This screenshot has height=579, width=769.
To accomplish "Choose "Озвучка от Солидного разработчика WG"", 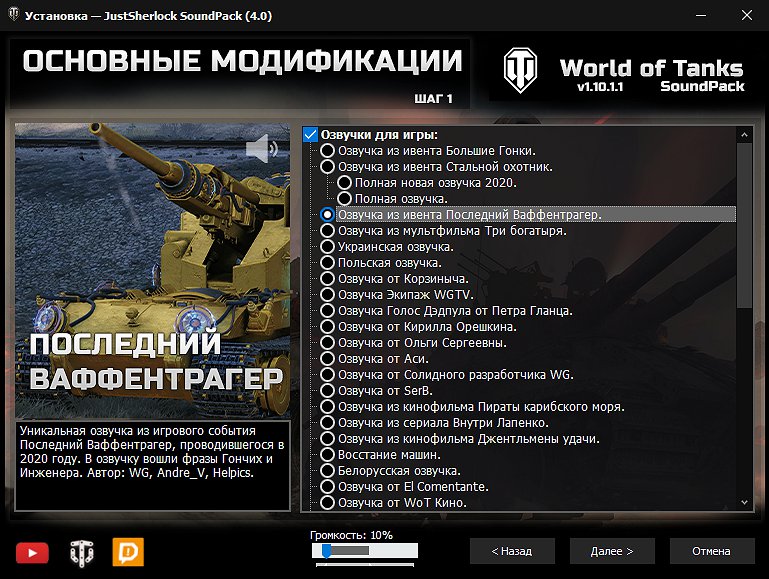I will (328, 375).
